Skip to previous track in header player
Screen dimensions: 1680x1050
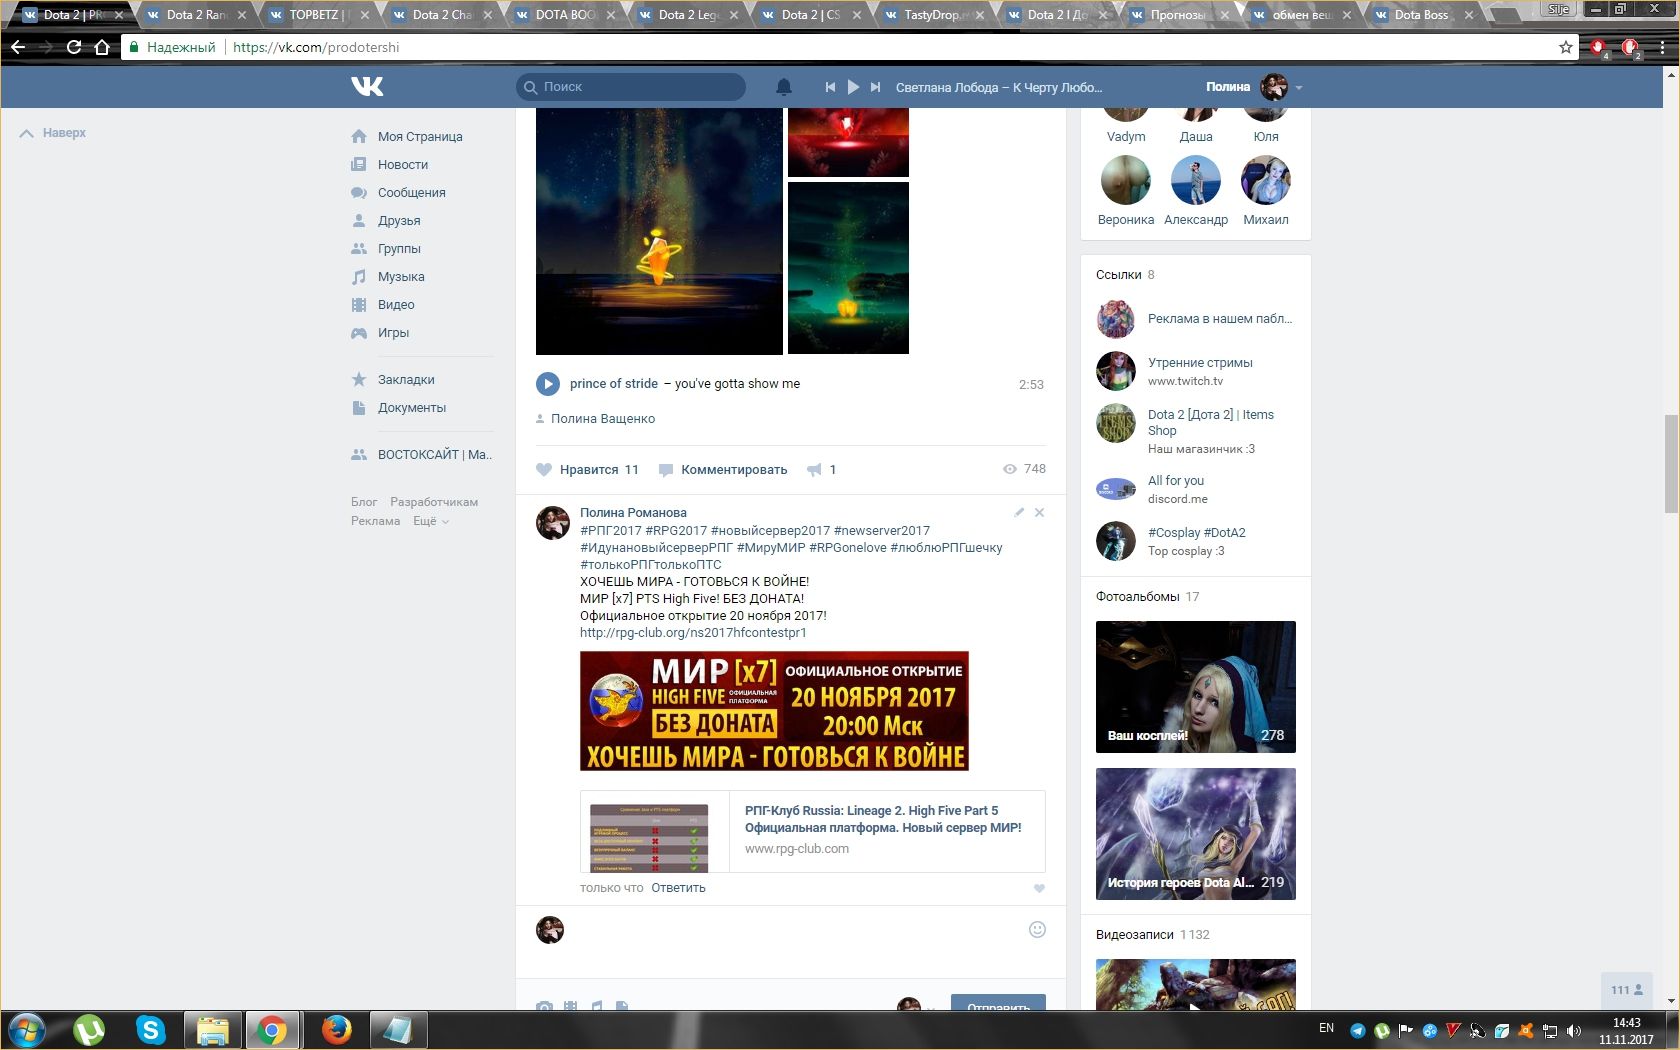coord(830,87)
